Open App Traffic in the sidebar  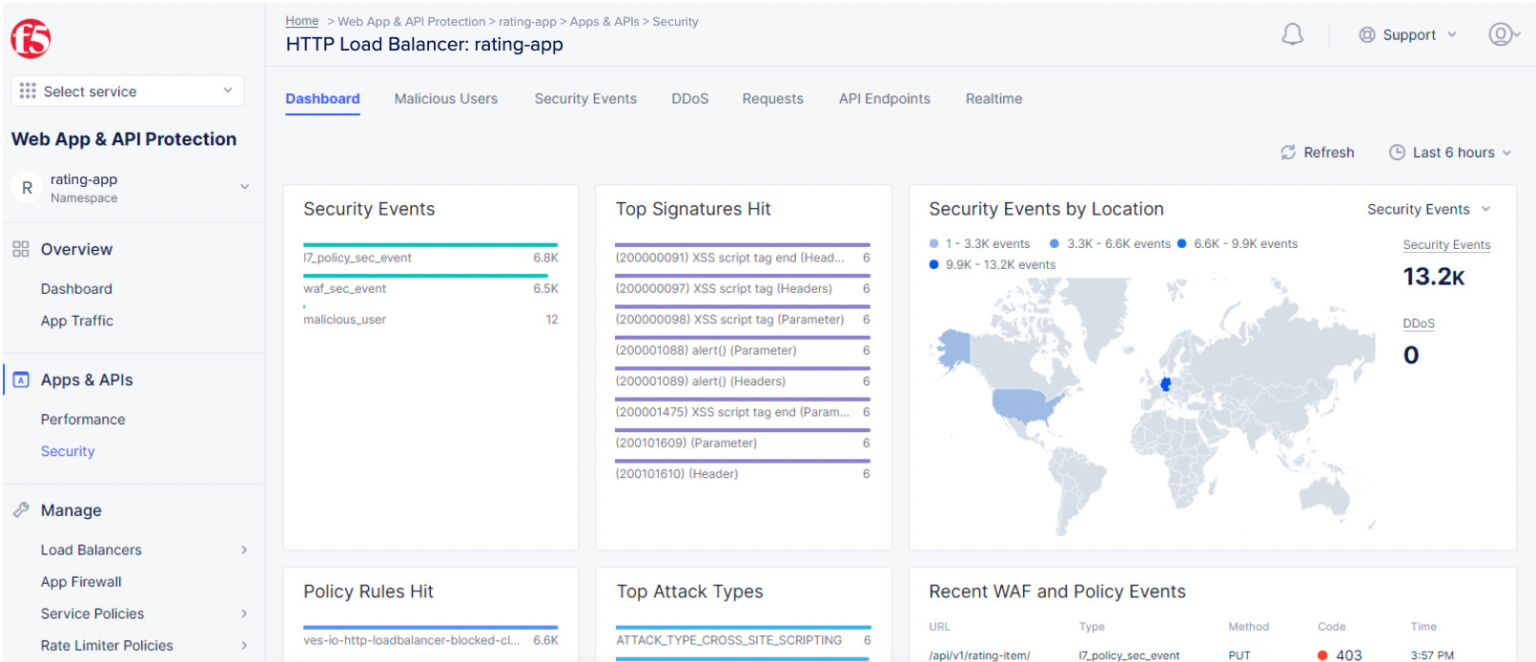[x=77, y=320]
